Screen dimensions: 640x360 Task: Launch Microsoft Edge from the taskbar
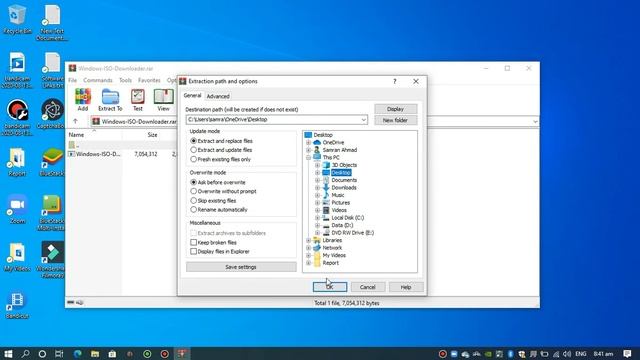[x=78, y=353]
